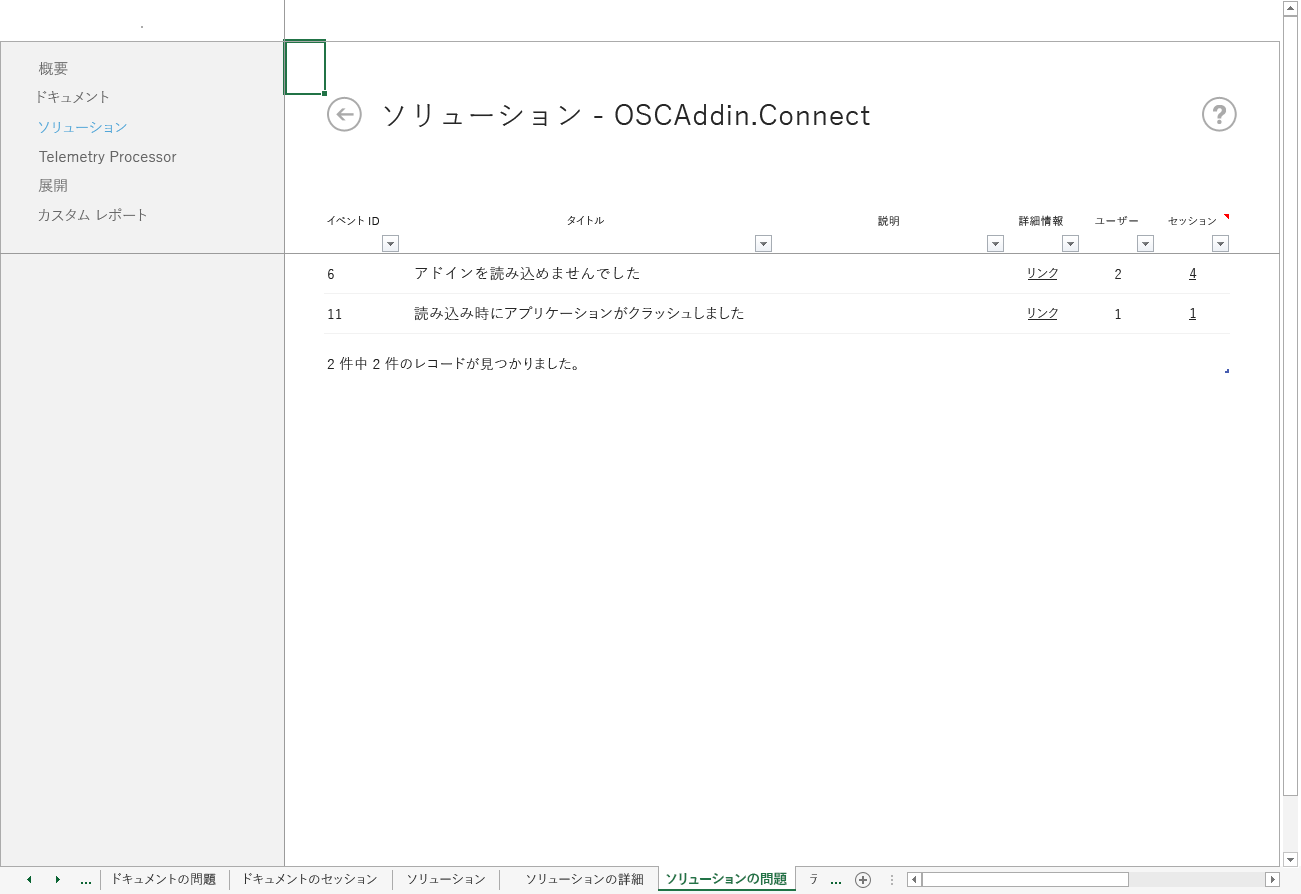Open session count 4 link

[1193, 273]
